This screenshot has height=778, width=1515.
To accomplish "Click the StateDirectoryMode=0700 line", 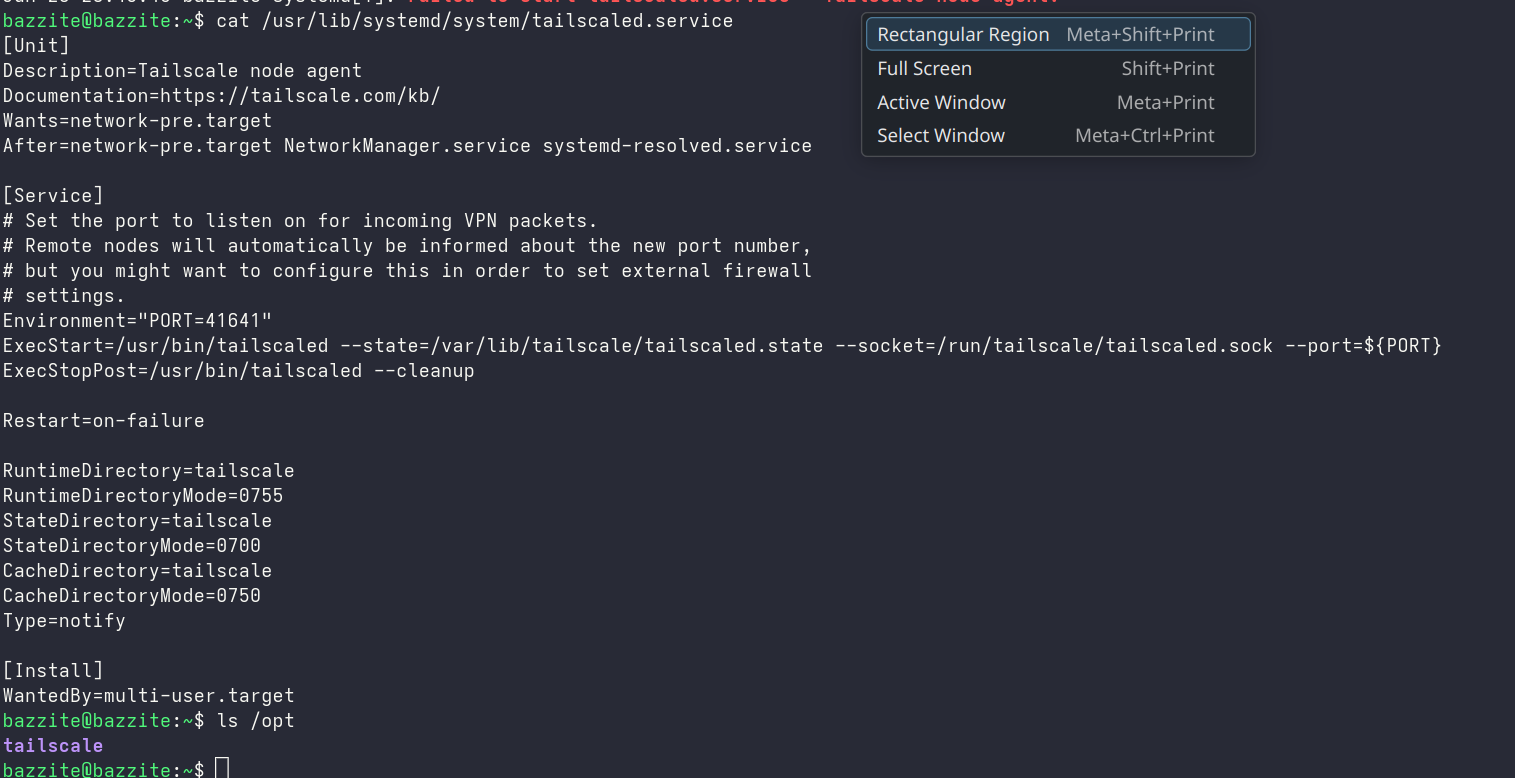I will coord(131,546).
